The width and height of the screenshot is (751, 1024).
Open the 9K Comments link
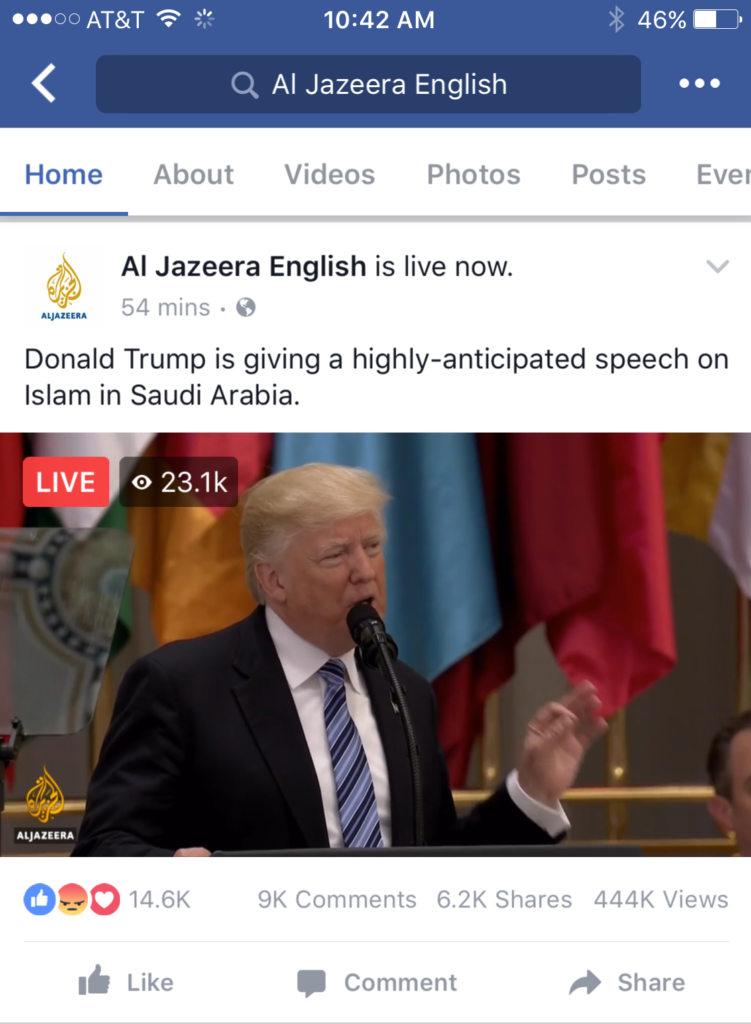(337, 899)
